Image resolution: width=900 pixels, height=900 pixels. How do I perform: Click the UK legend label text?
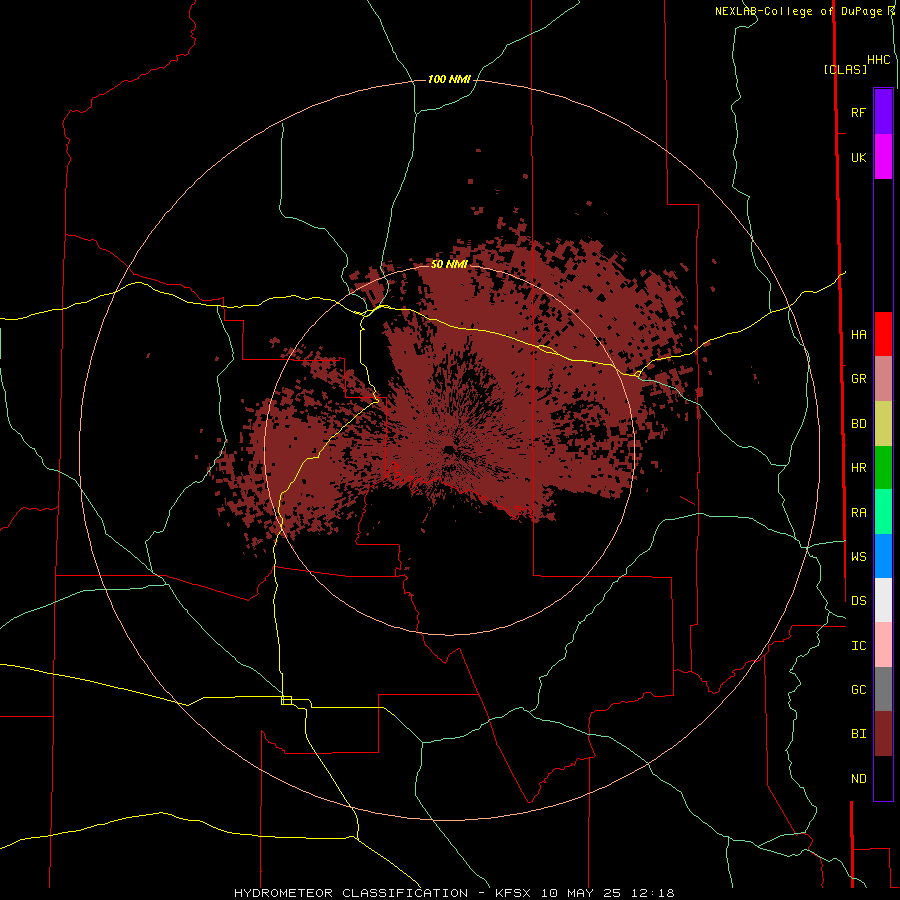(858, 158)
